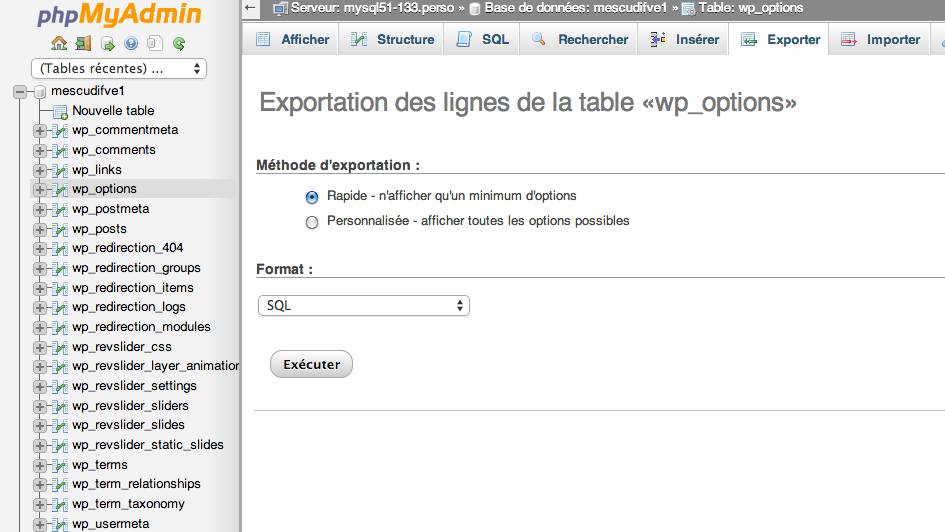The height and width of the screenshot is (532, 945).
Task: Click the wp_redirection_404 table icon
Action: pyautogui.click(x=60, y=249)
